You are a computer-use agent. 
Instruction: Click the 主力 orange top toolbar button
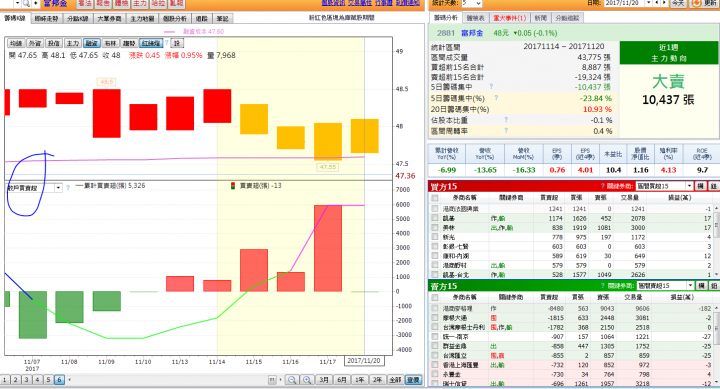tap(140, 3)
